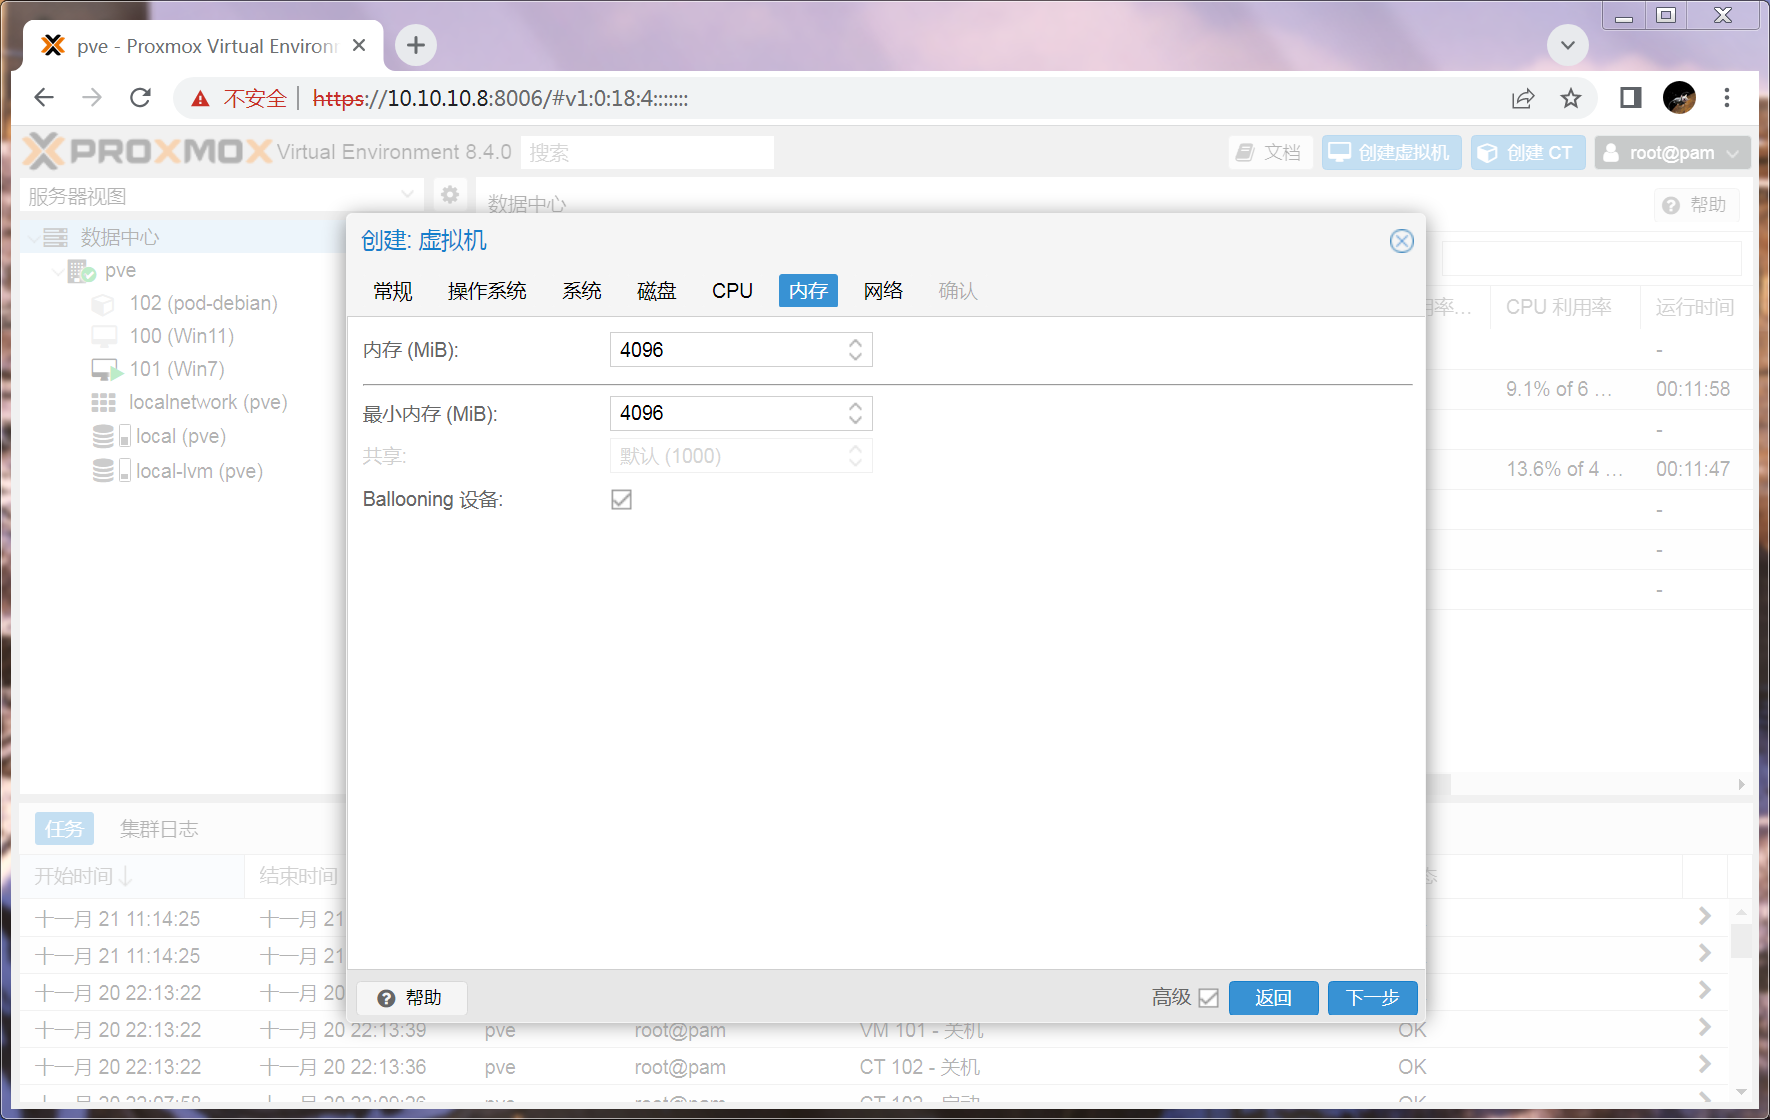Image resolution: width=1770 pixels, height=1120 pixels.
Task: Open the browser side panel icon
Action: coord(1631,98)
